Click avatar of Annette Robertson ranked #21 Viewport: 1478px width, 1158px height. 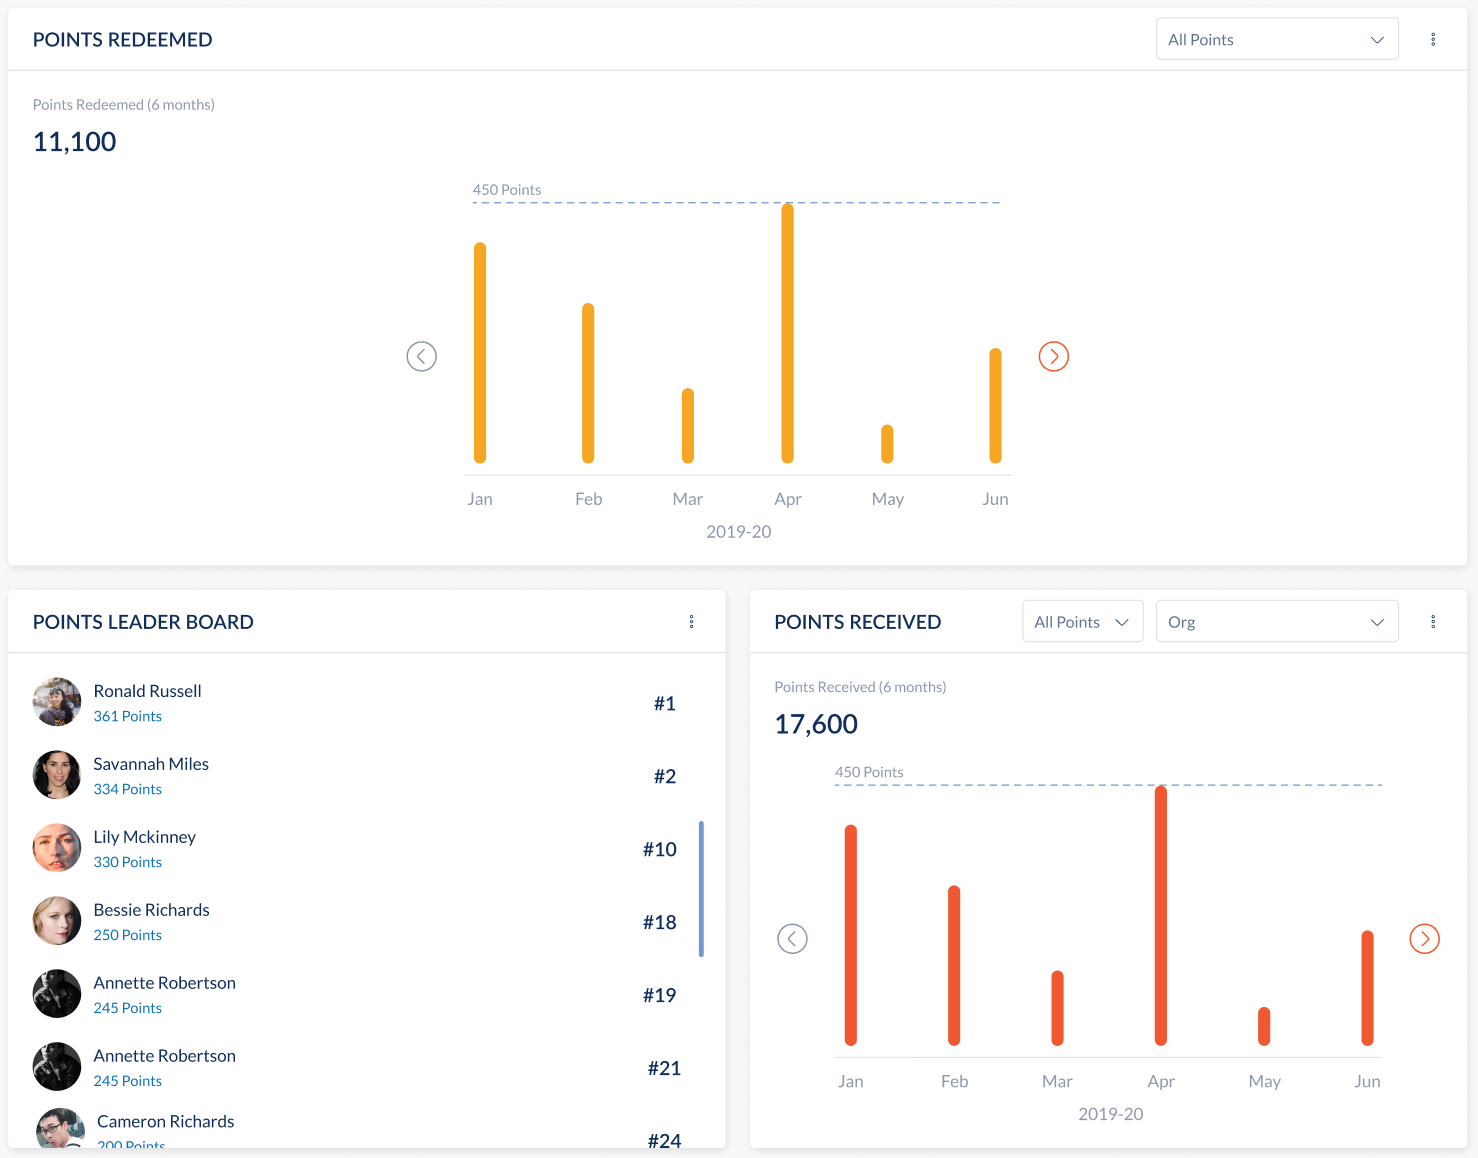(x=57, y=1067)
